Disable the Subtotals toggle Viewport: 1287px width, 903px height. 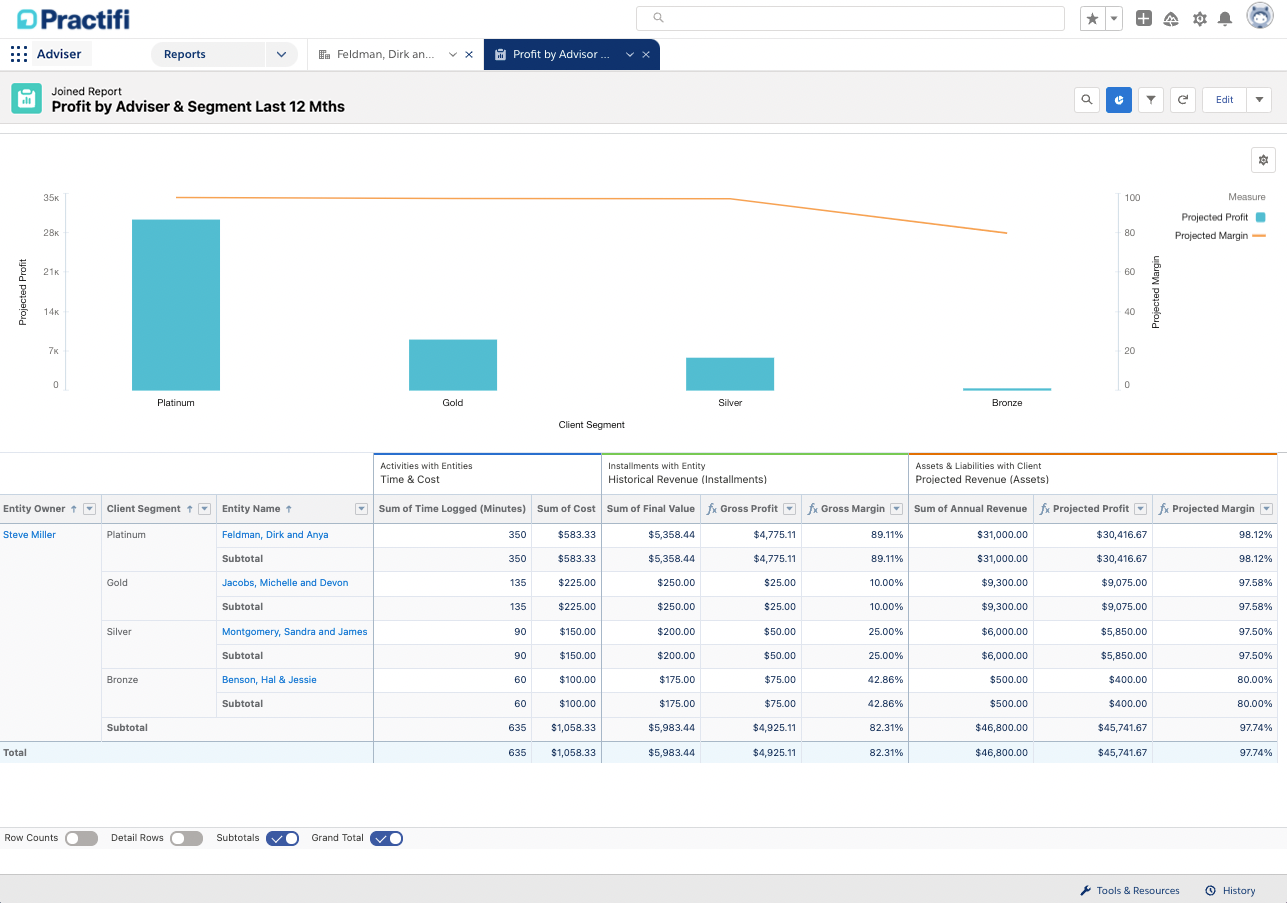point(282,838)
